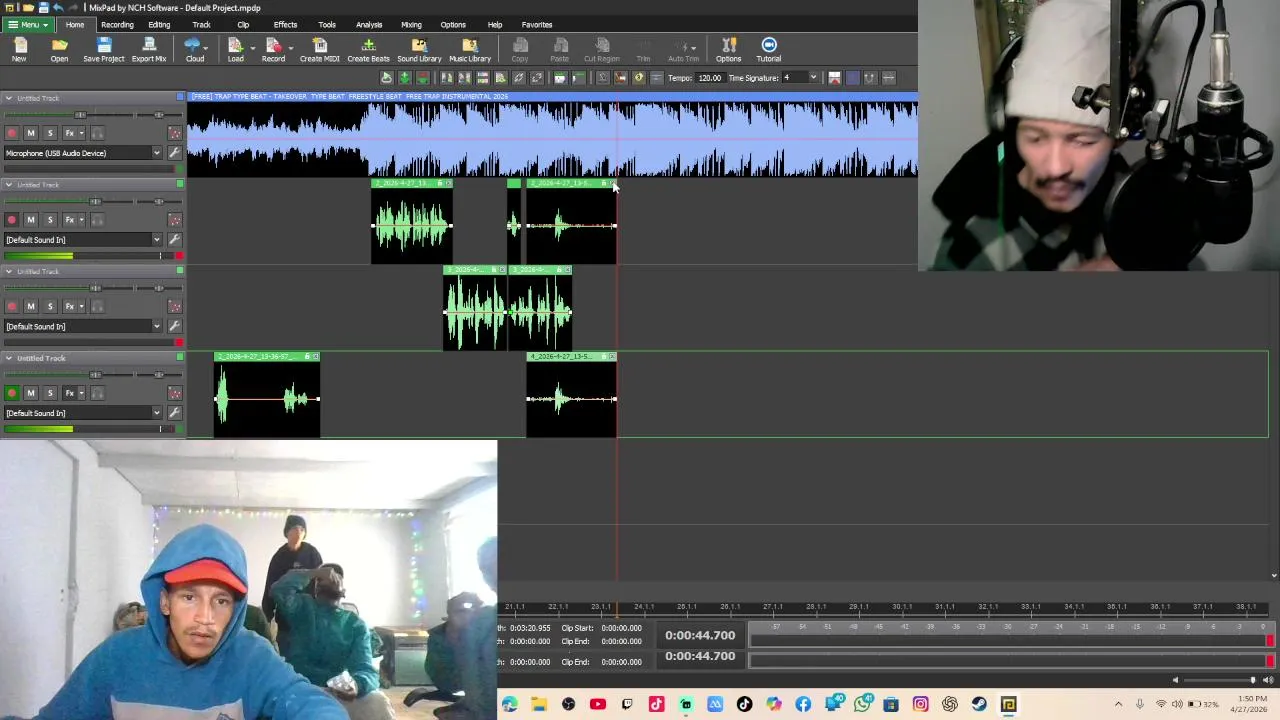Arm recording on the third track
This screenshot has height=720, width=1280.
[x=12, y=306]
